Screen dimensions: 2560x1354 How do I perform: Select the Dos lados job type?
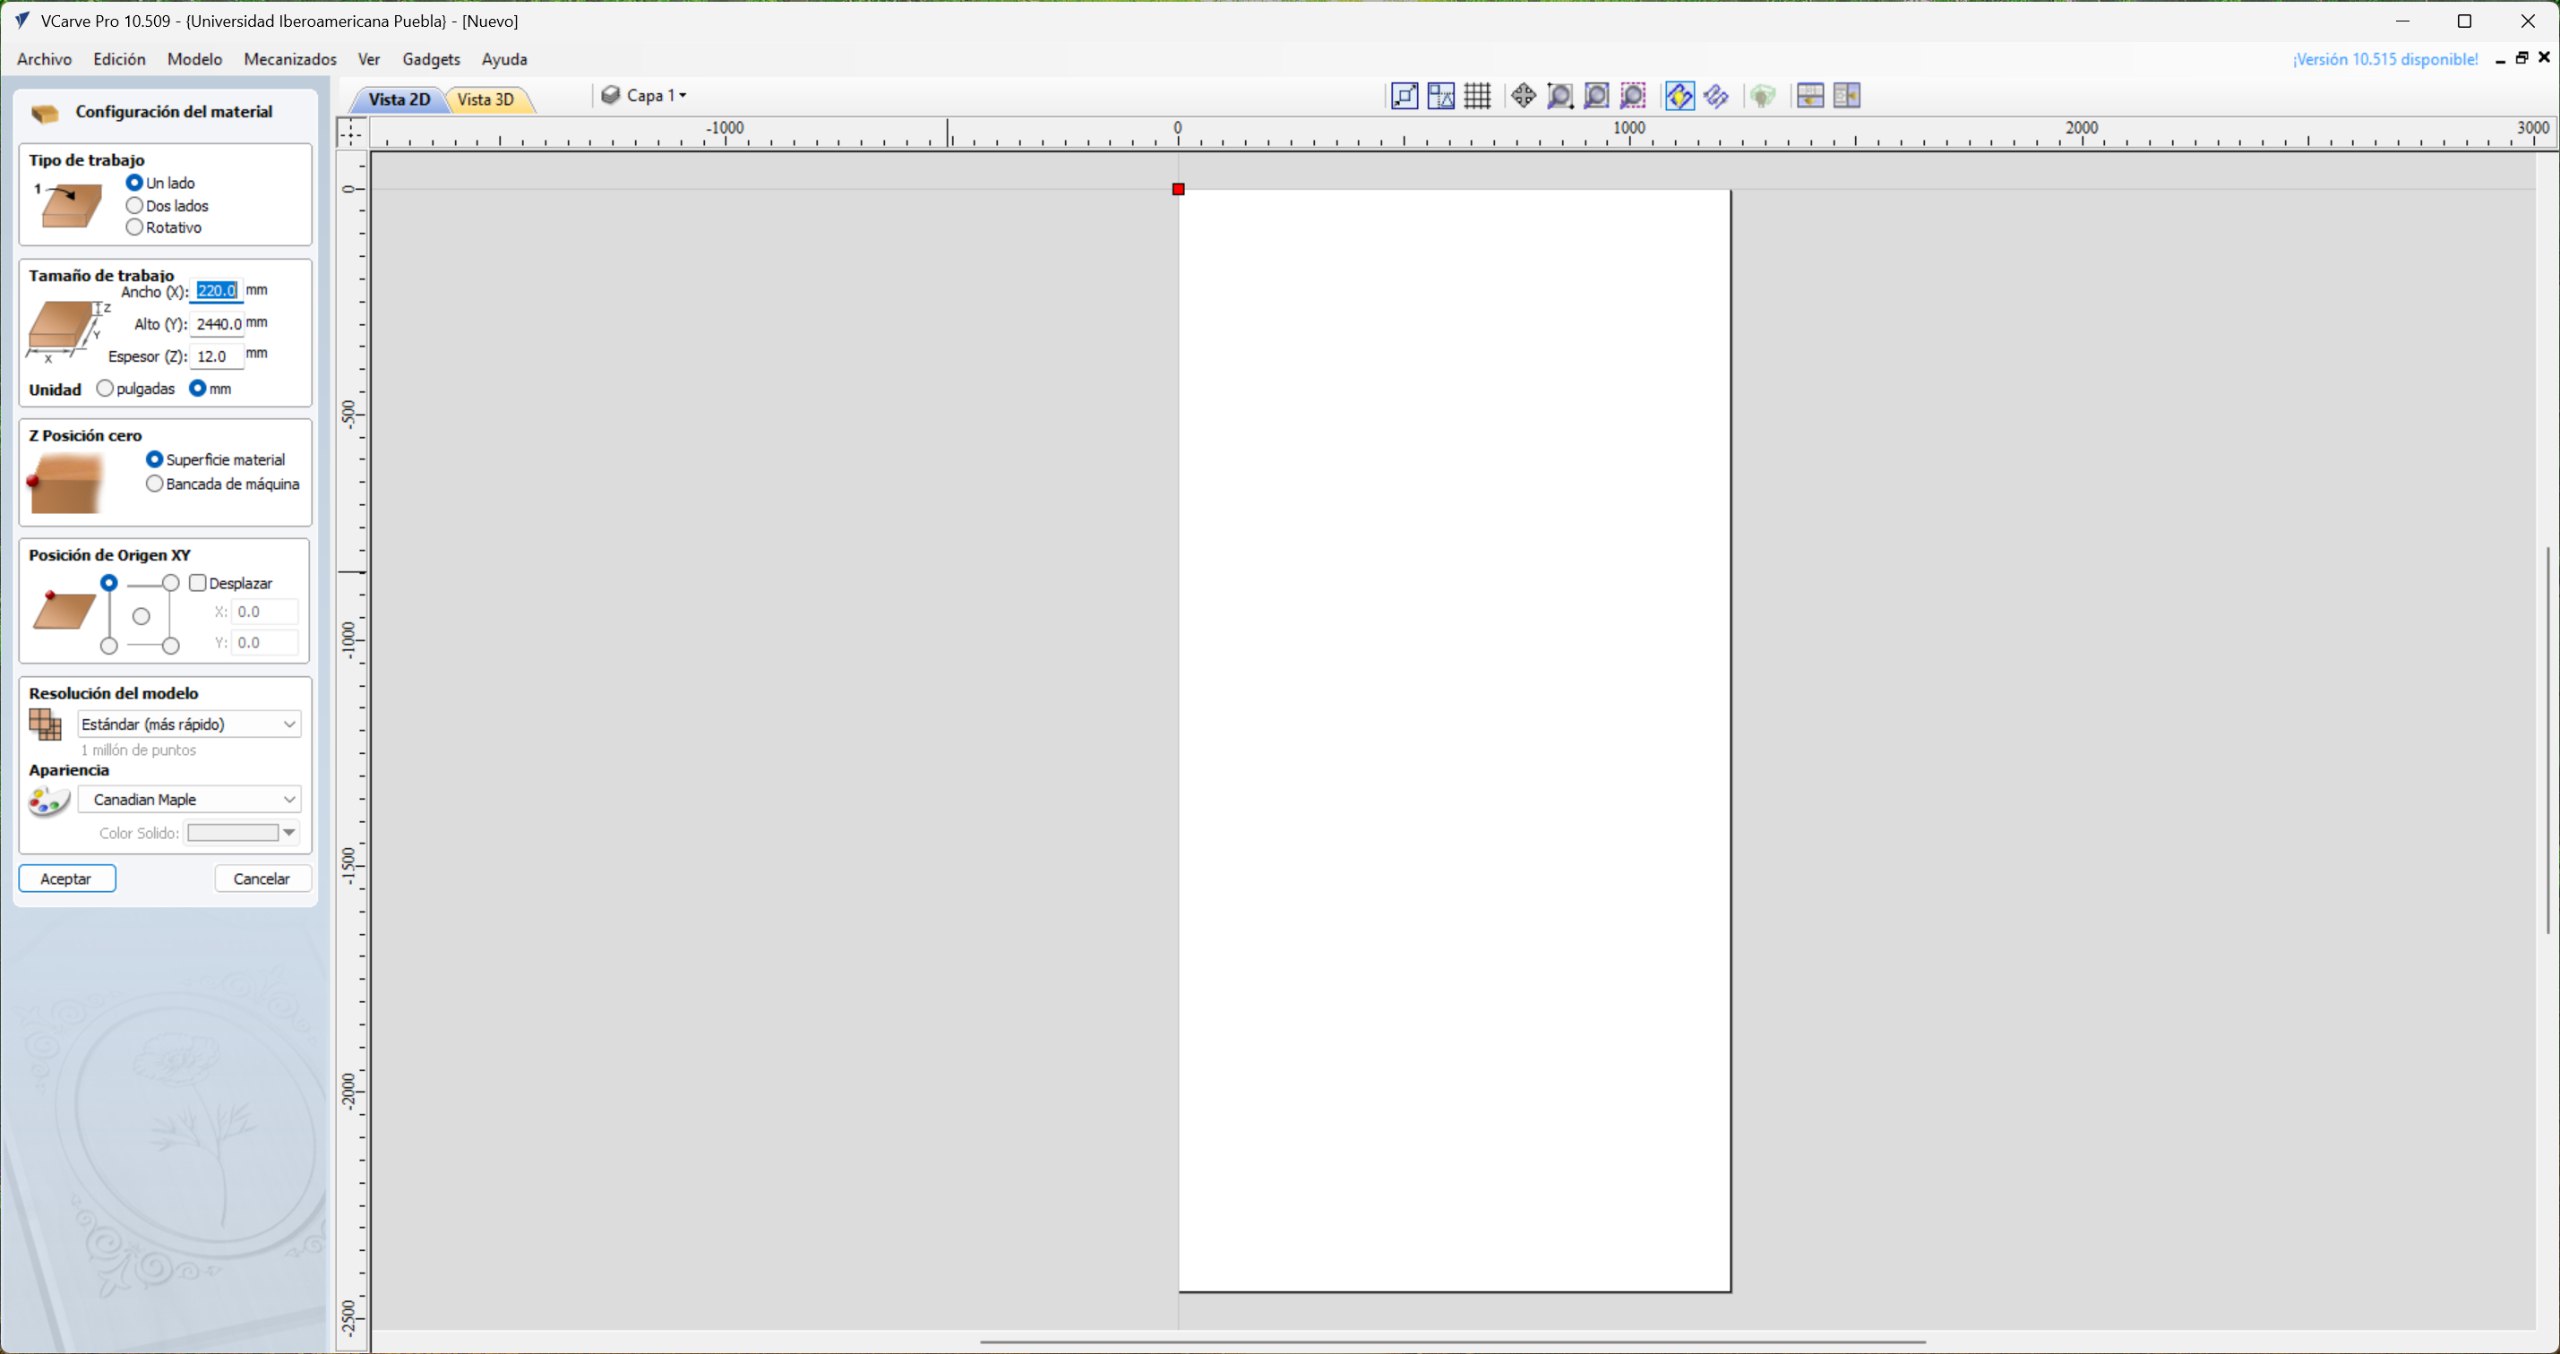click(x=135, y=205)
